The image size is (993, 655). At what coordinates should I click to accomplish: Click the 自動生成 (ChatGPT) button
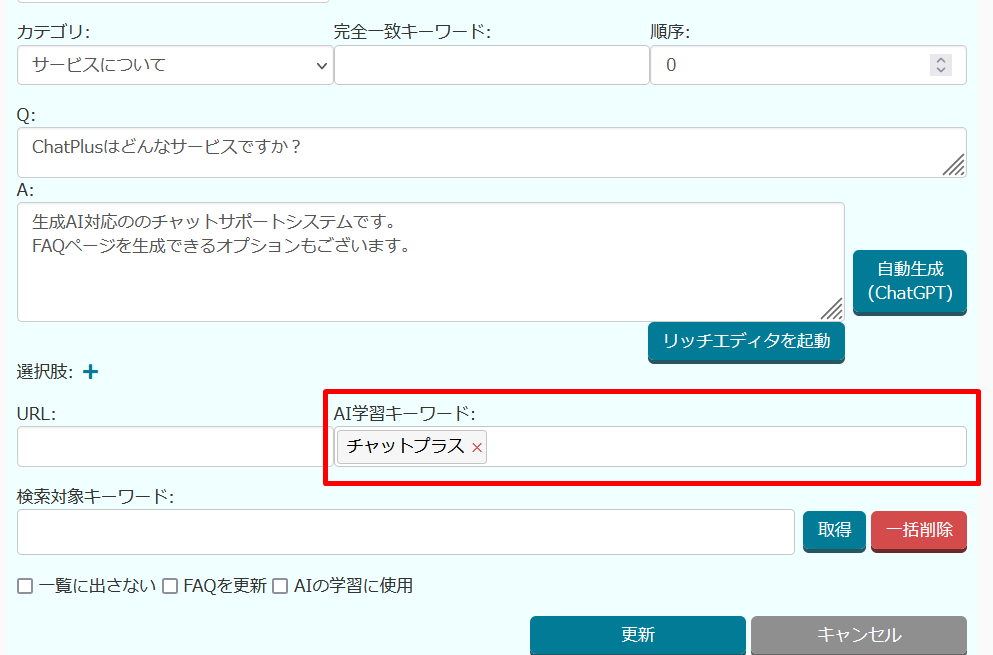909,281
